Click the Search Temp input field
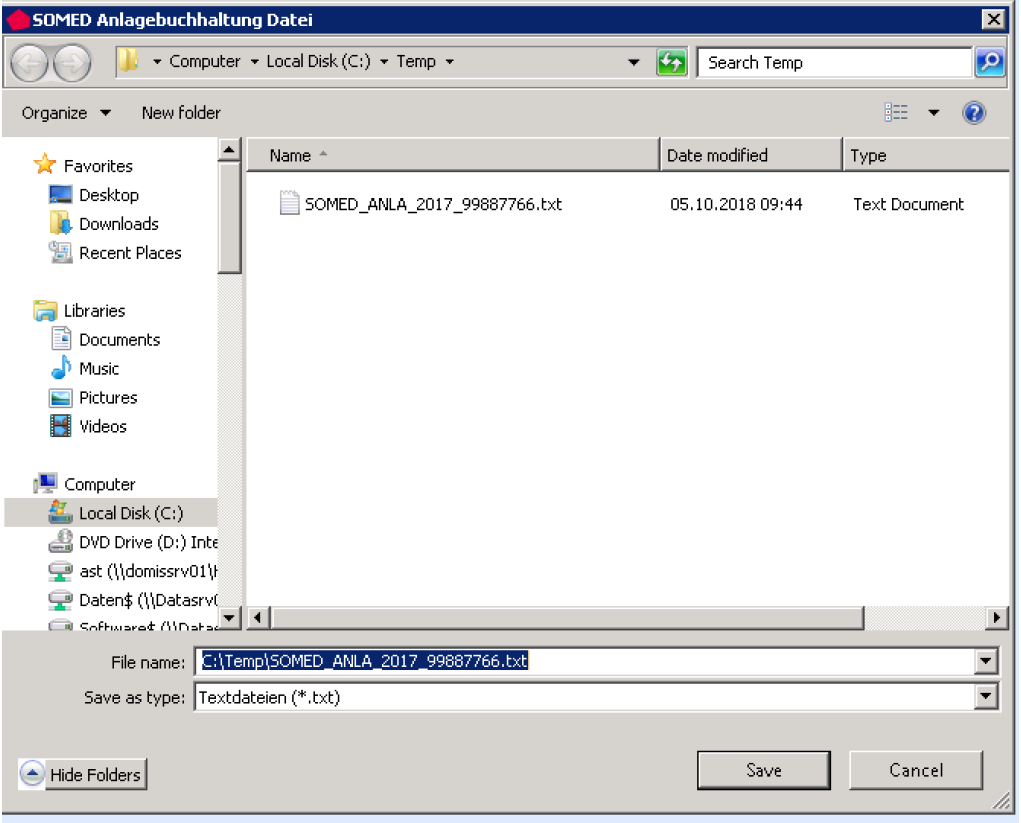 (834, 63)
